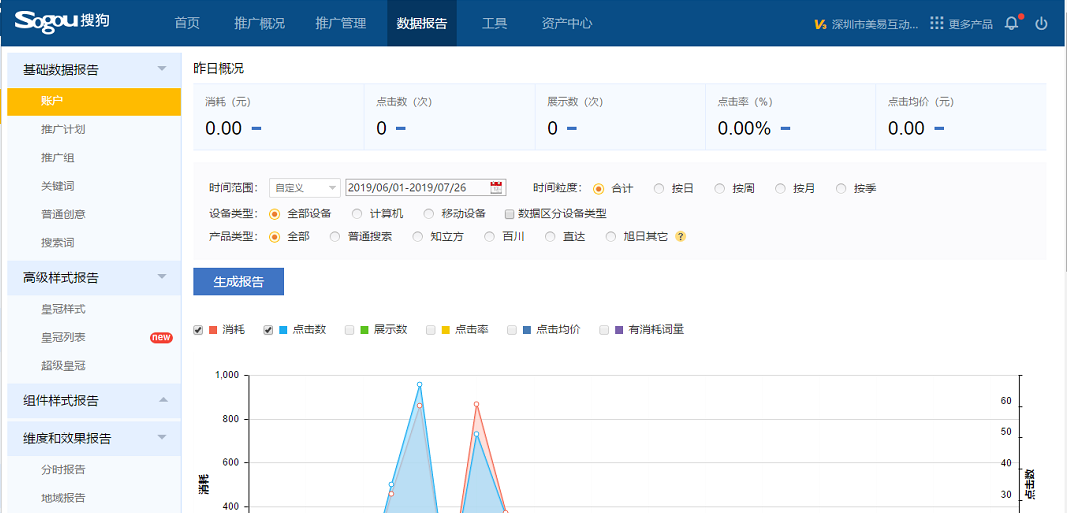Open the 资产中心 navigation tab
The image size is (1067, 513).
click(x=567, y=23)
